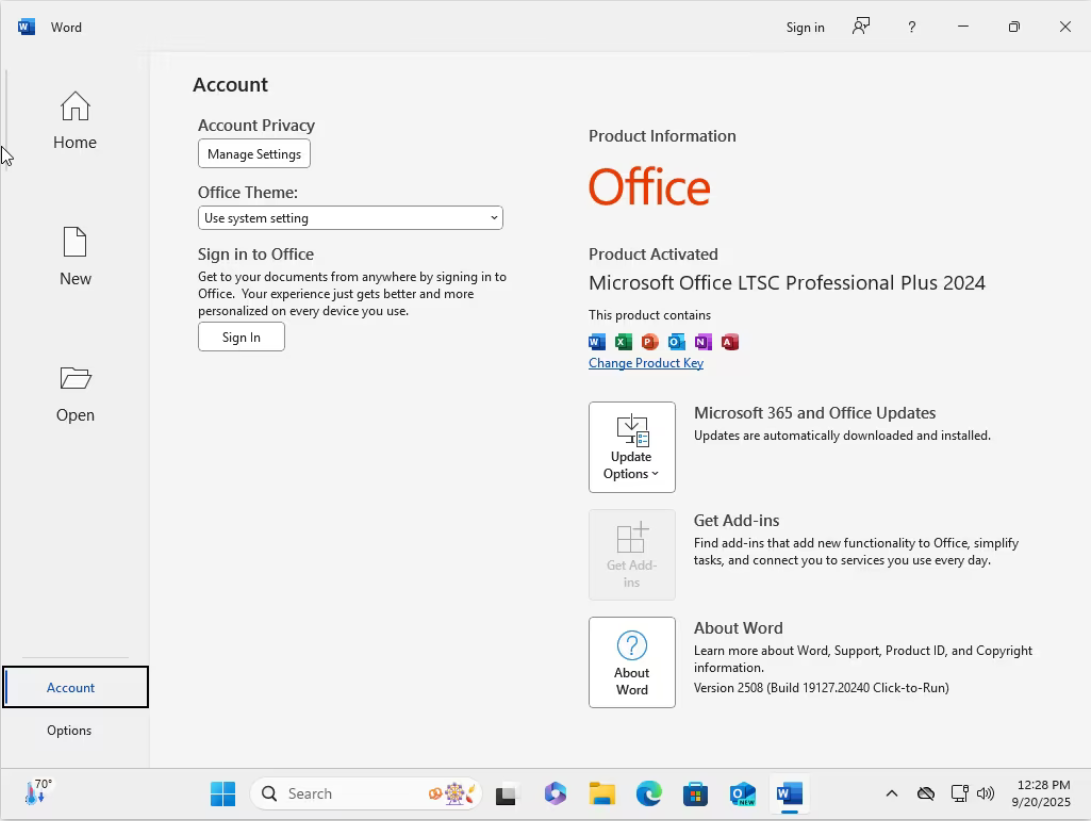Open the clock and date 12:28 PM
Viewport: 1091px width, 821px height.
tap(1042, 793)
